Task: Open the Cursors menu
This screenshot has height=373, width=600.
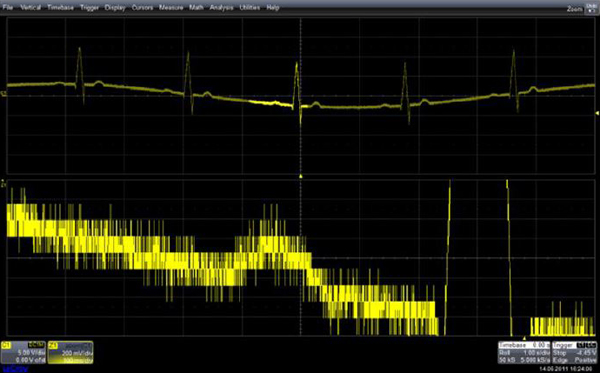Action: (142, 7)
